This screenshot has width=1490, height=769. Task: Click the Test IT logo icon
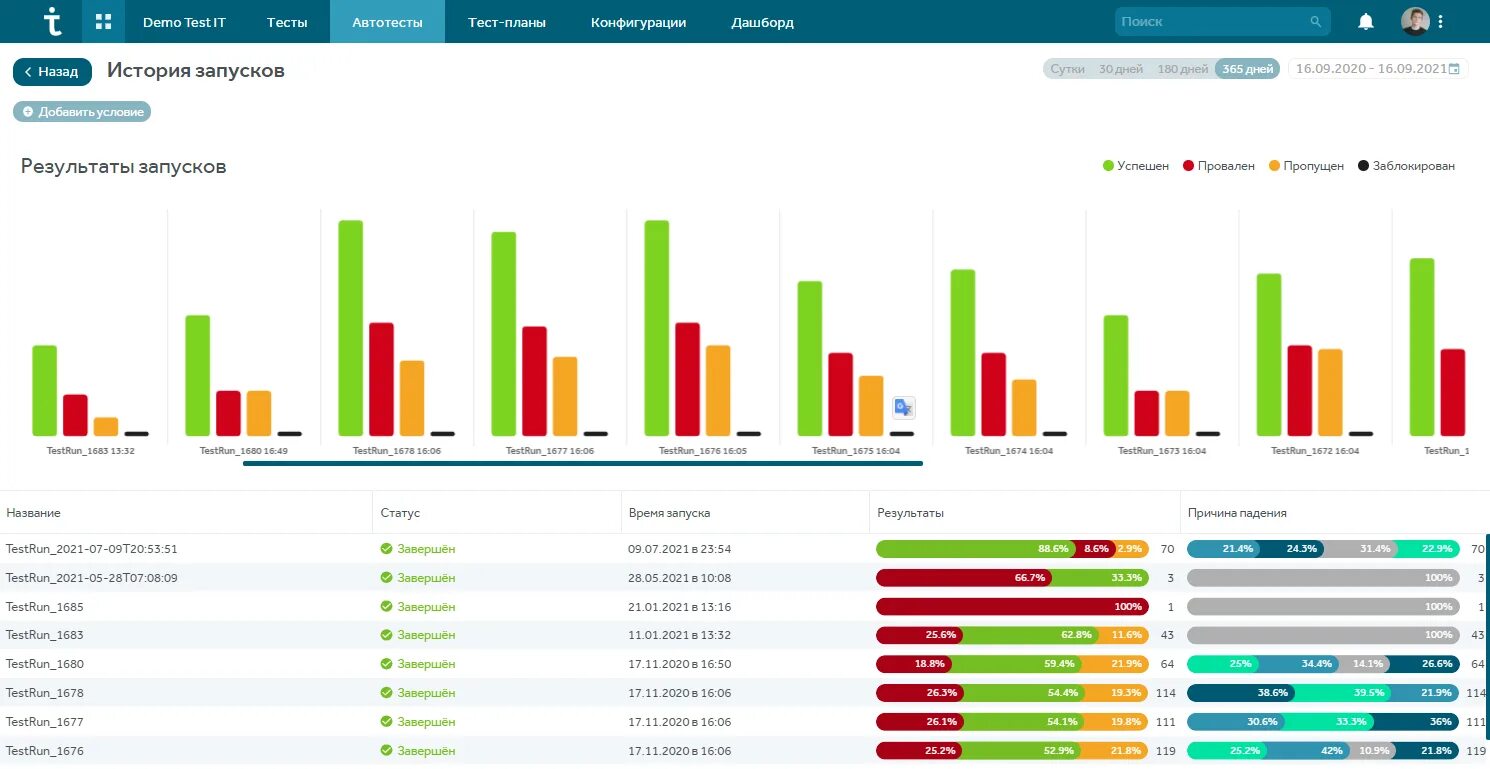pos(53,21)
